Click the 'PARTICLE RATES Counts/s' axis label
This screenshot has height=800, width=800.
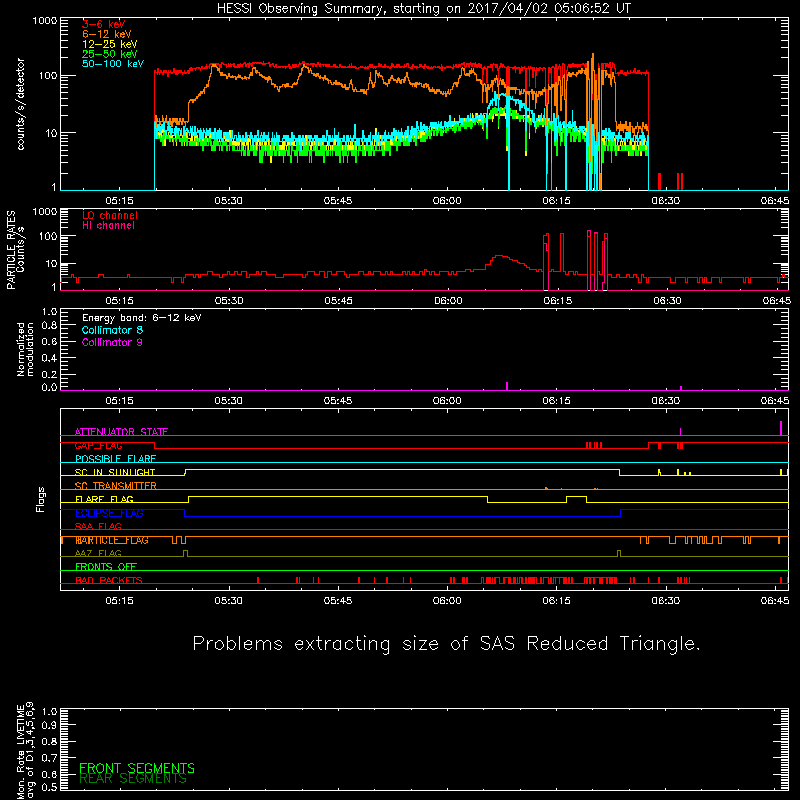coord(15,250)
